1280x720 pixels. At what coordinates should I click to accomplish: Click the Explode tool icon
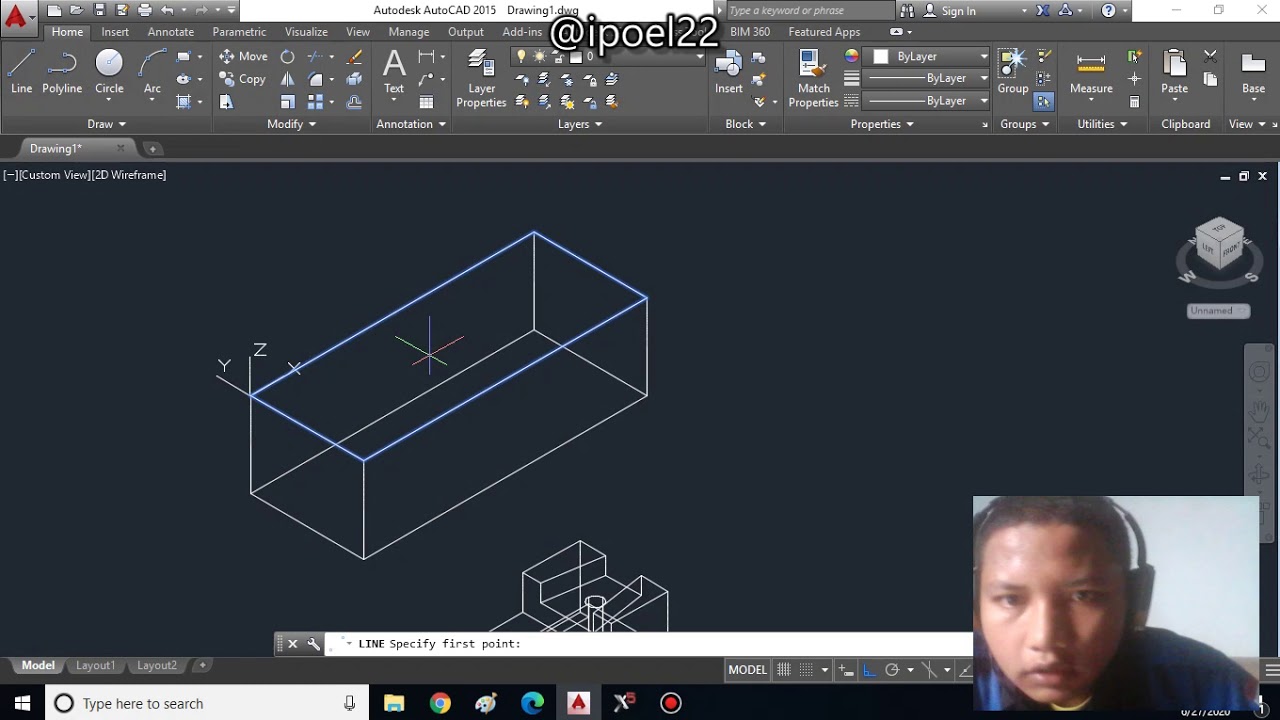[355, 79]
